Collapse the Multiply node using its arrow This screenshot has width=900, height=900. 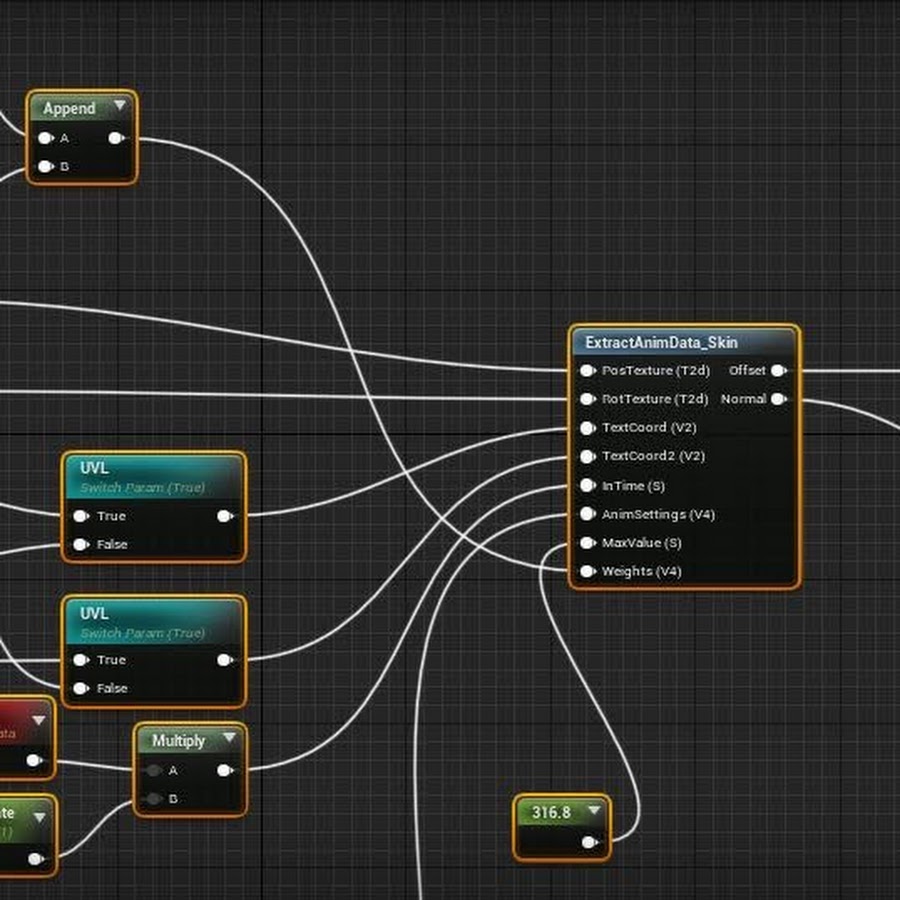[228, 739]
